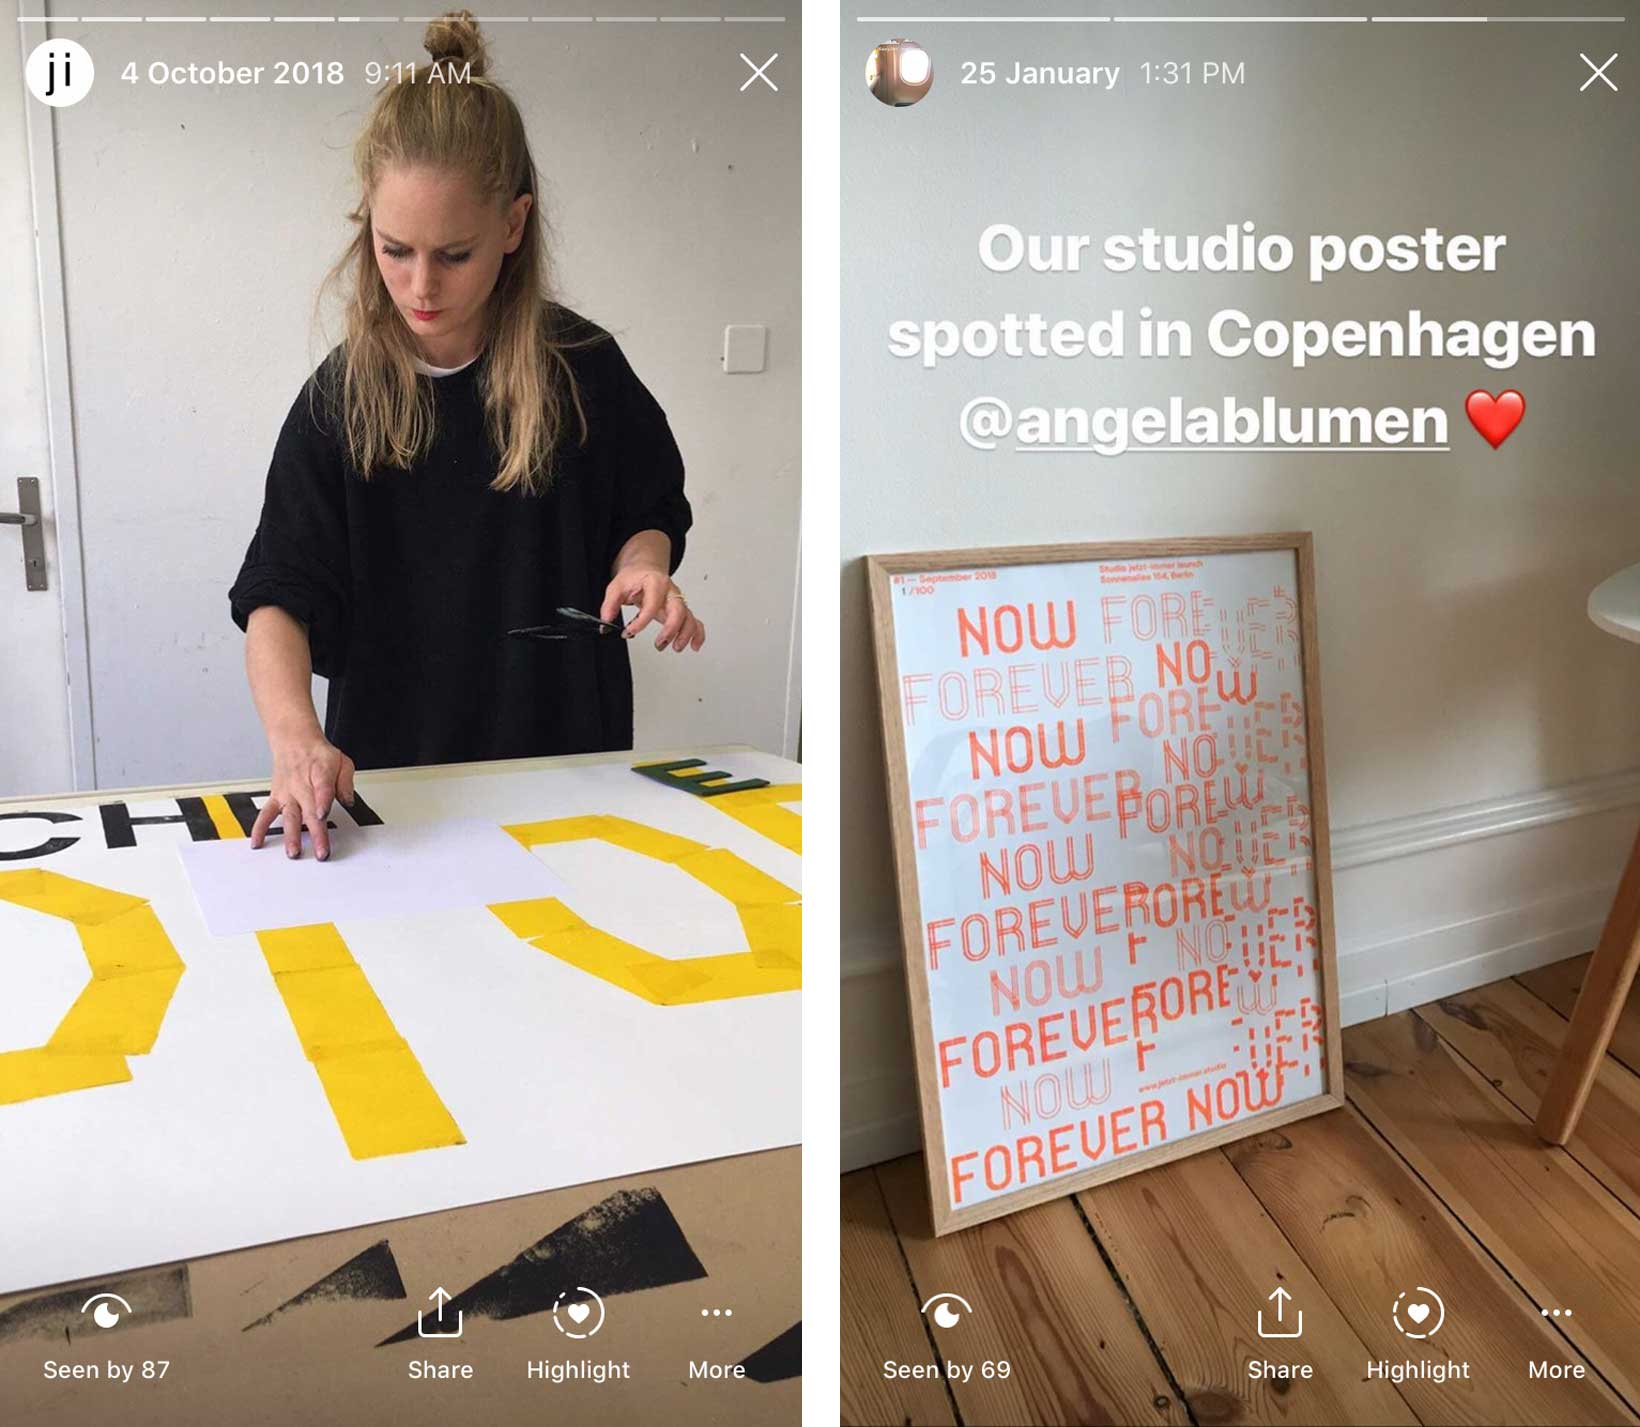Viewport: 1640px width, 1427px height.
Task: Open viewers list showing Seen by 69
Action: [946, 1337]
